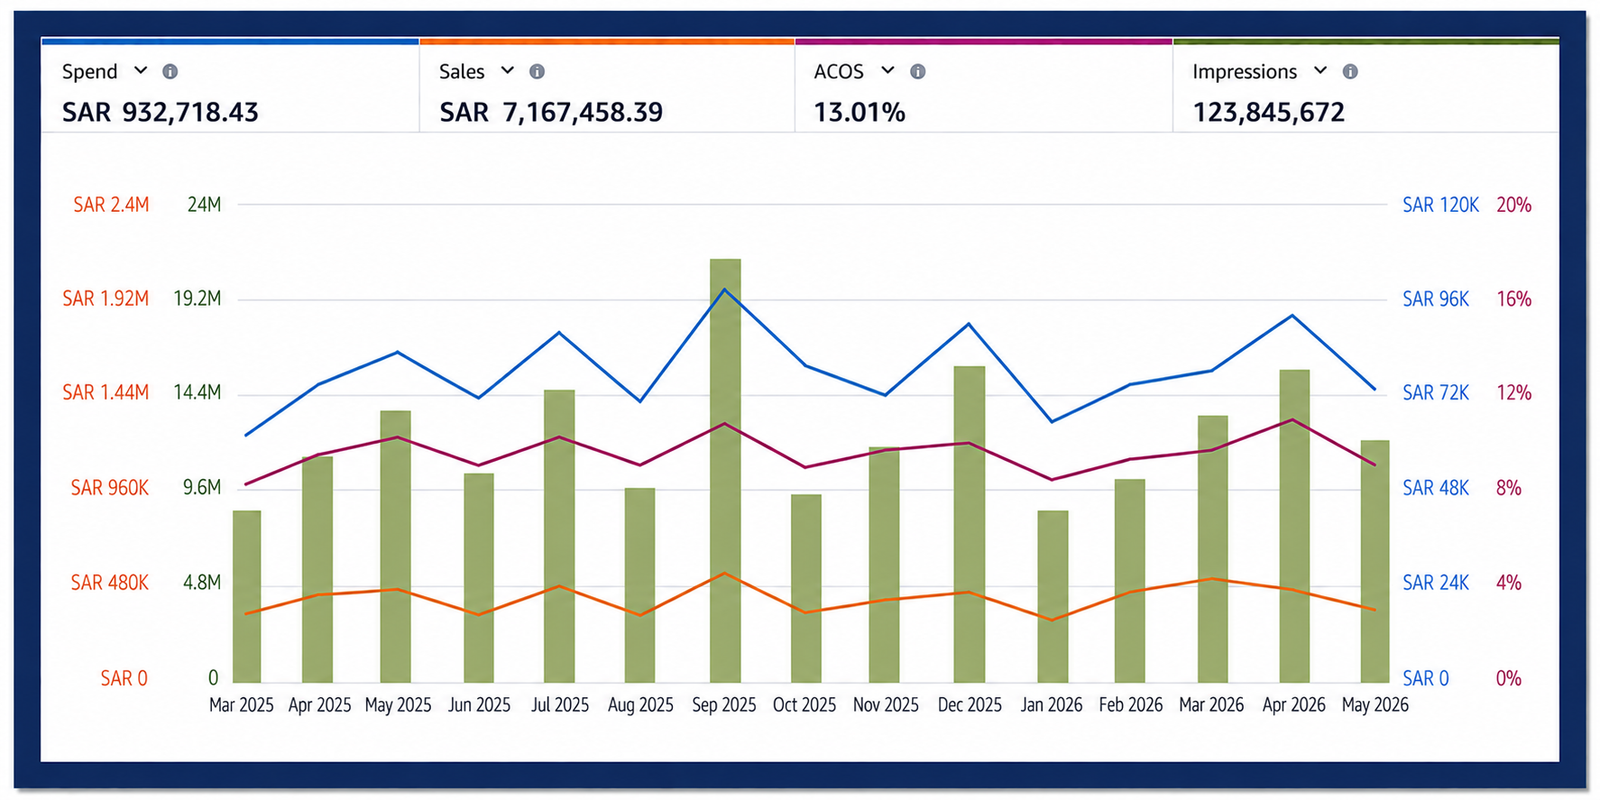The image size is (1600, 800).
Task: Click the SAR 96K spend axis label
Action: [x=1436, y=299]
